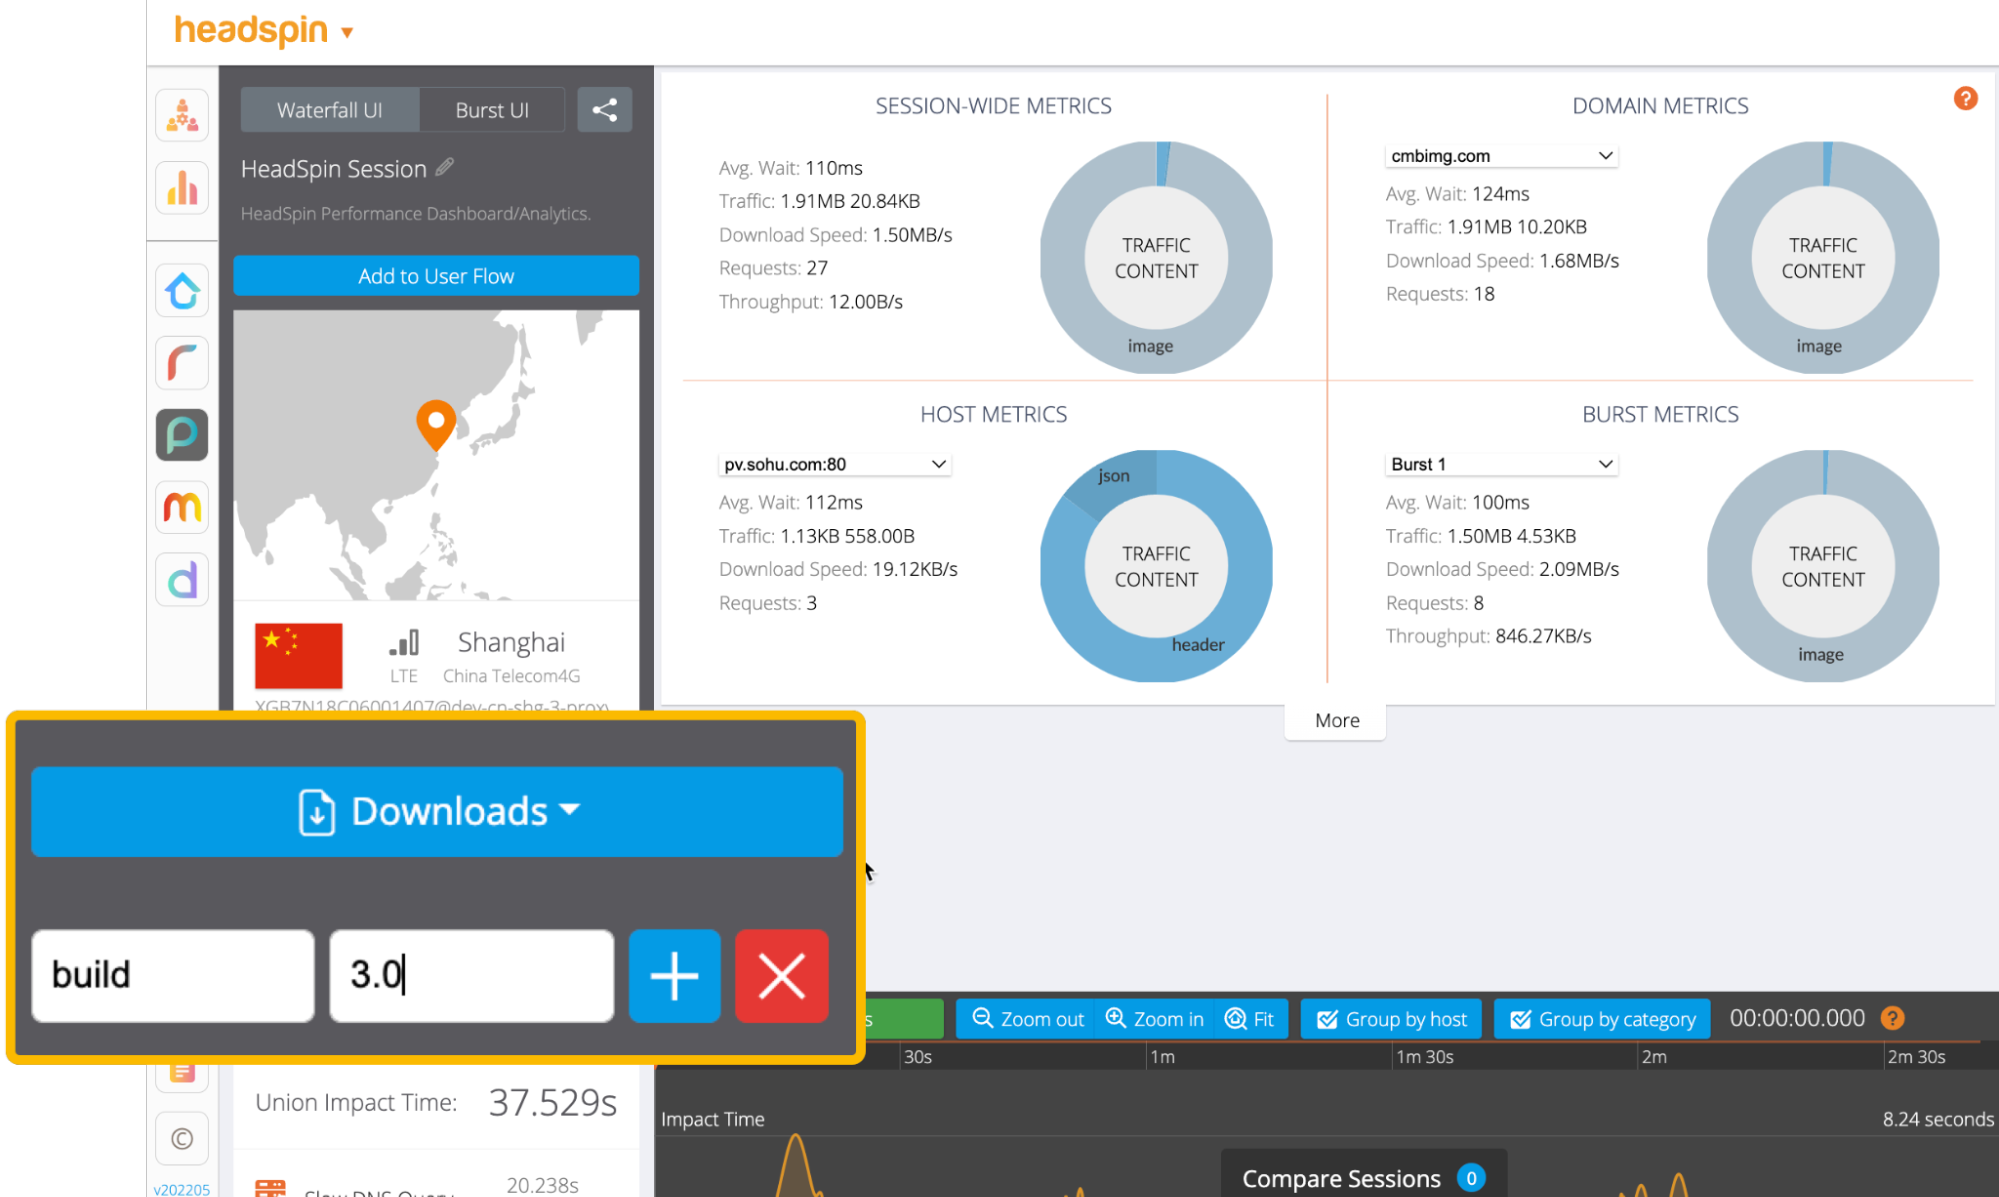Click the red X remove tag button

click(781, 975)
